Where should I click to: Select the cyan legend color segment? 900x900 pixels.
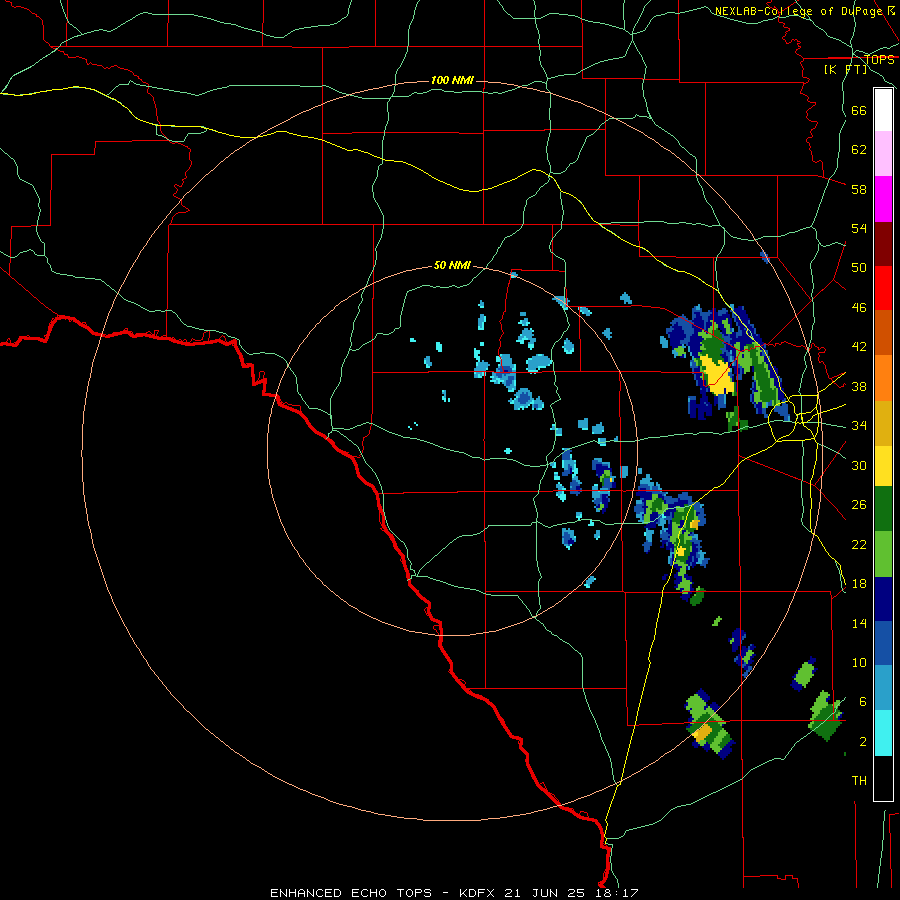point(883,733)
